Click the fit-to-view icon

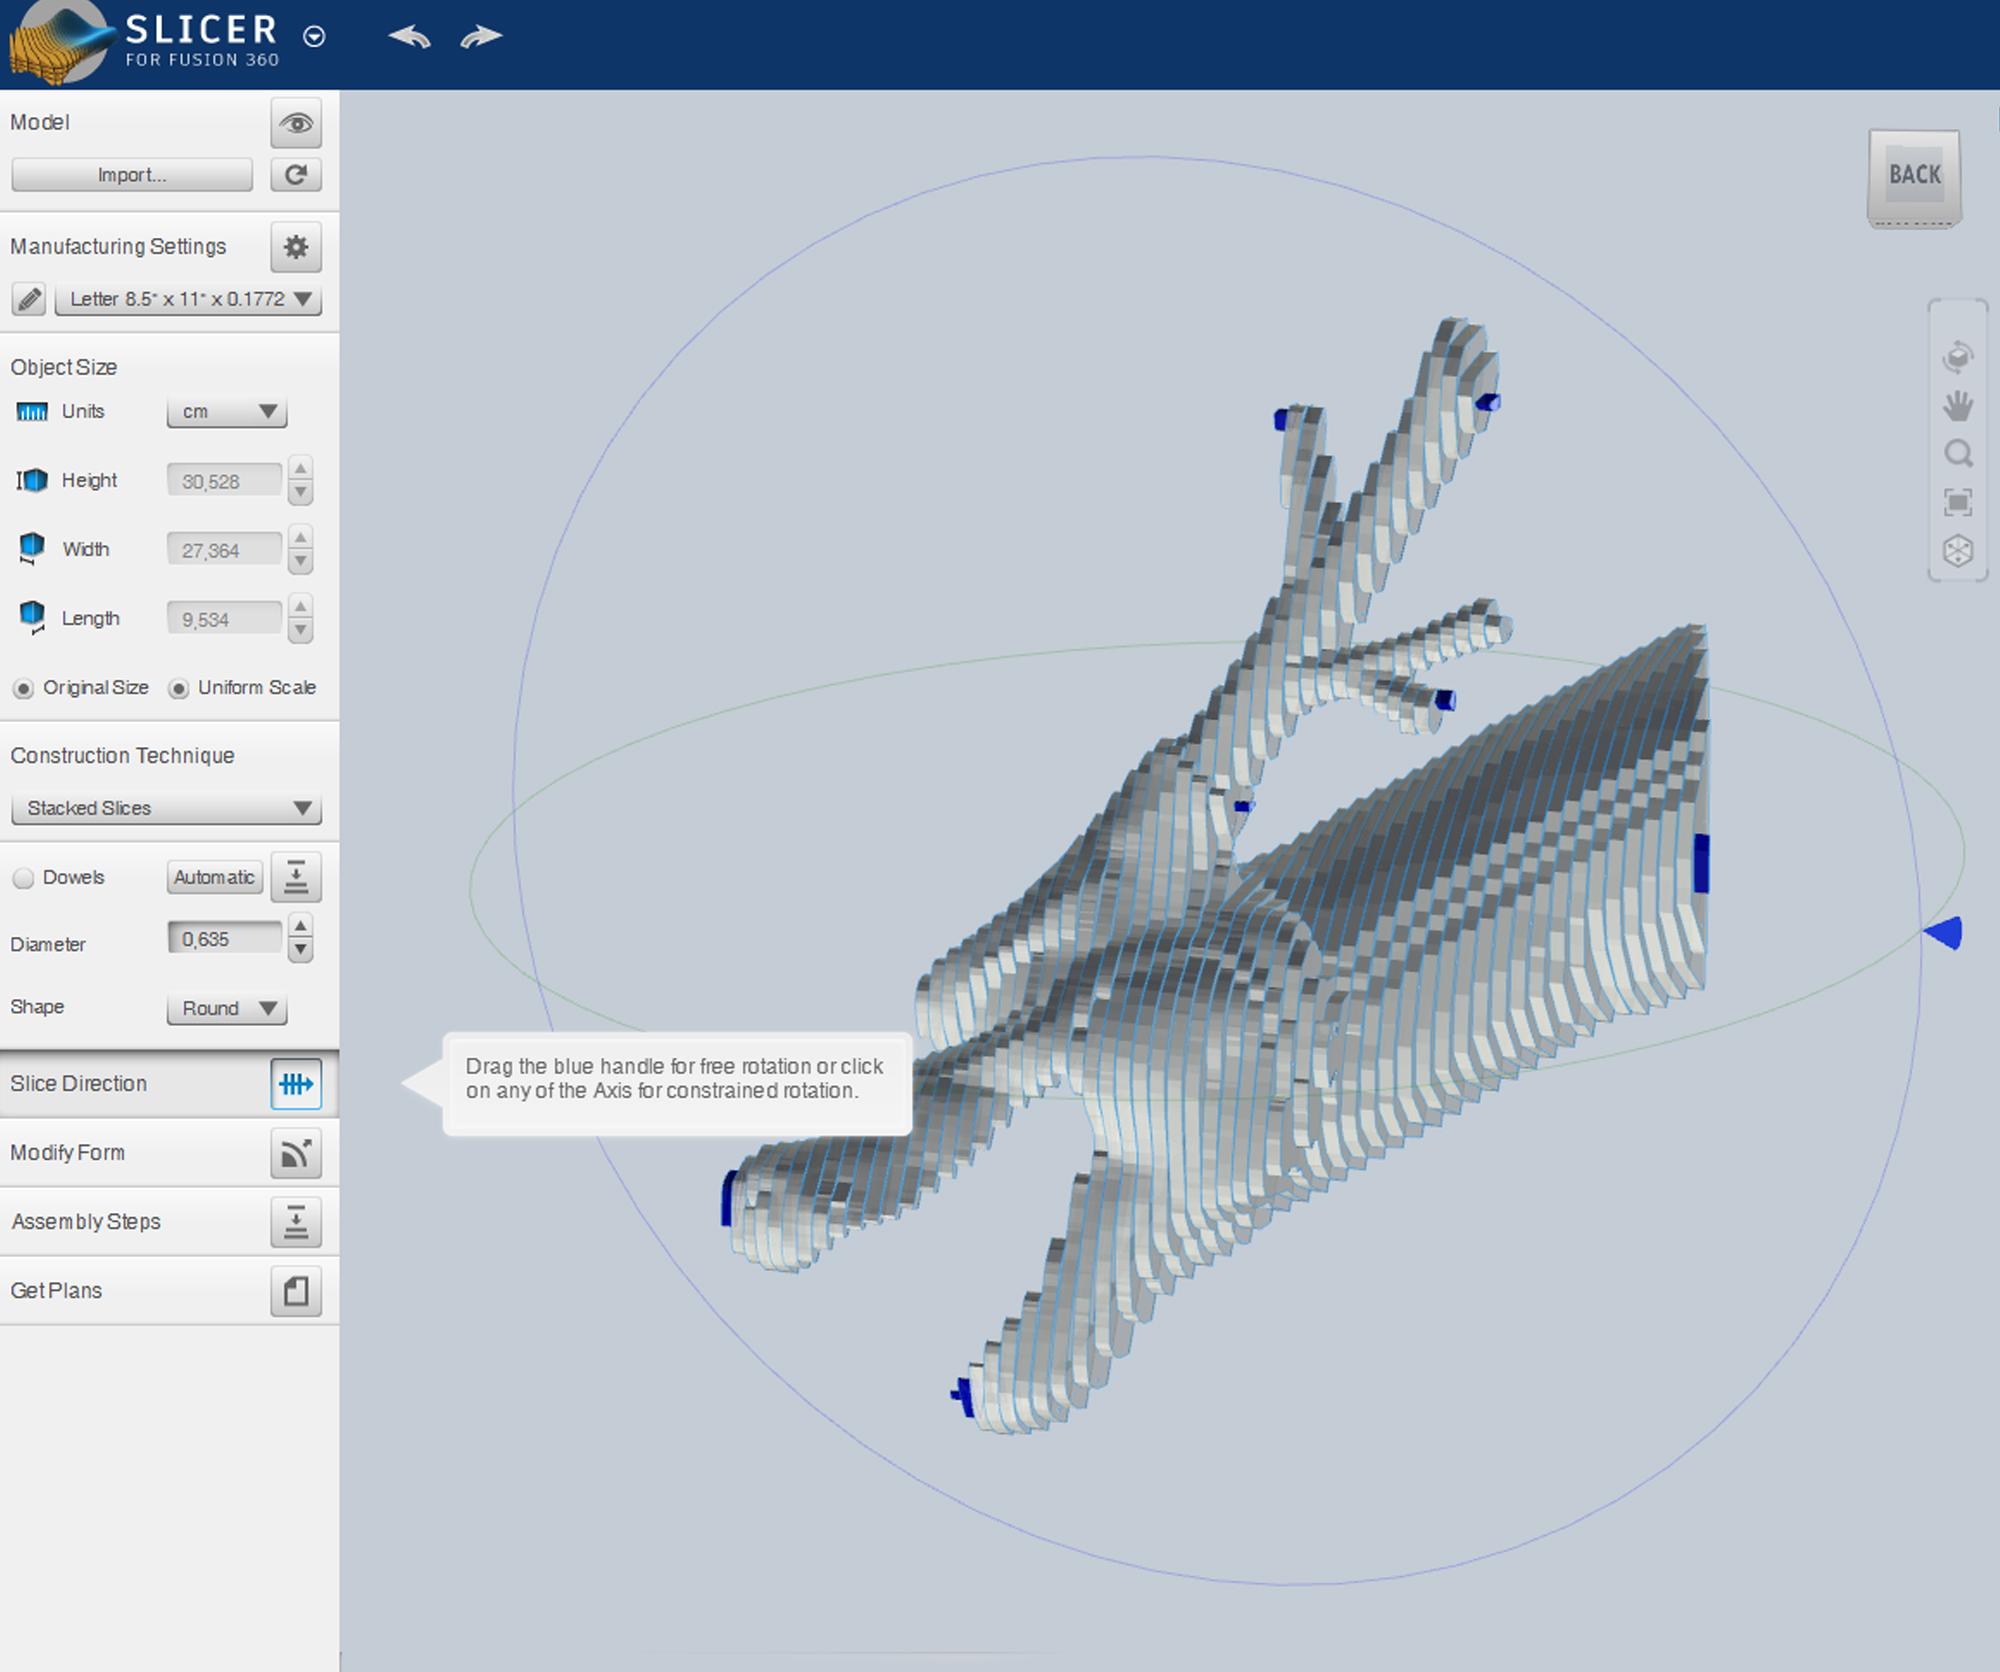point(1957,502)
